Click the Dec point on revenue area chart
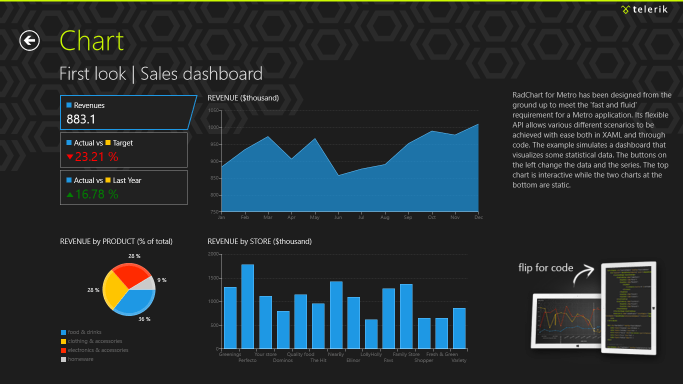This screenshot has height=384, width=683. (478, 125)
